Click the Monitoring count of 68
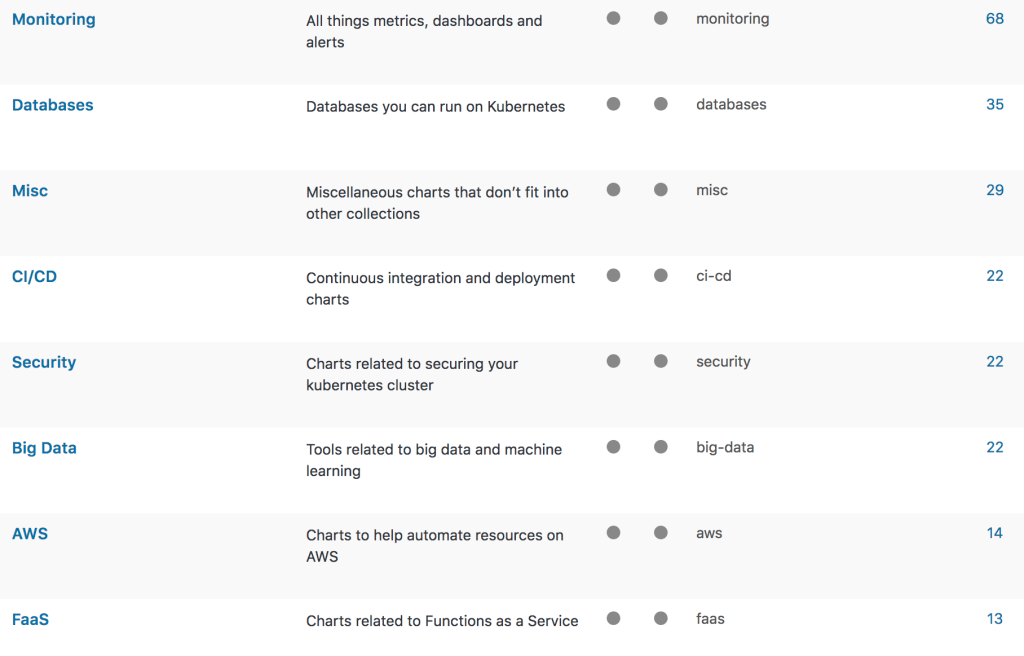 (x=995, y=19)
